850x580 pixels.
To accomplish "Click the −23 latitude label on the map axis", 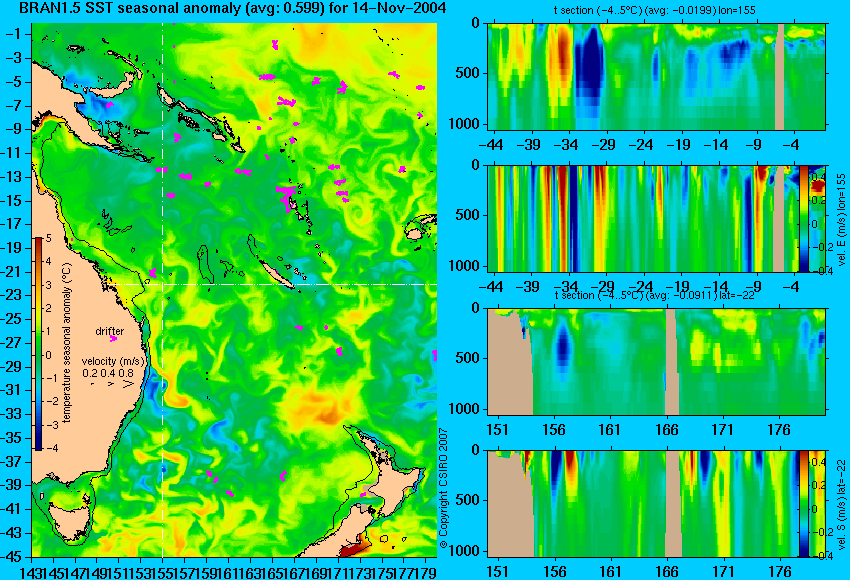I will [13, 295].
